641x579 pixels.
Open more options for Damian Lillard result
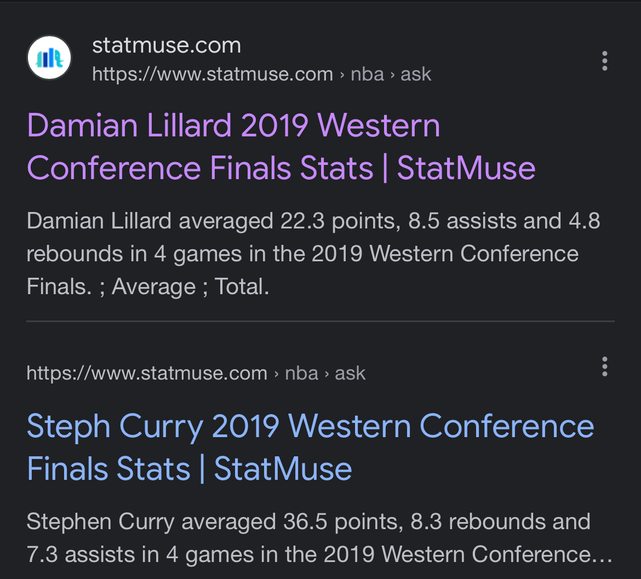coord(605,60)
